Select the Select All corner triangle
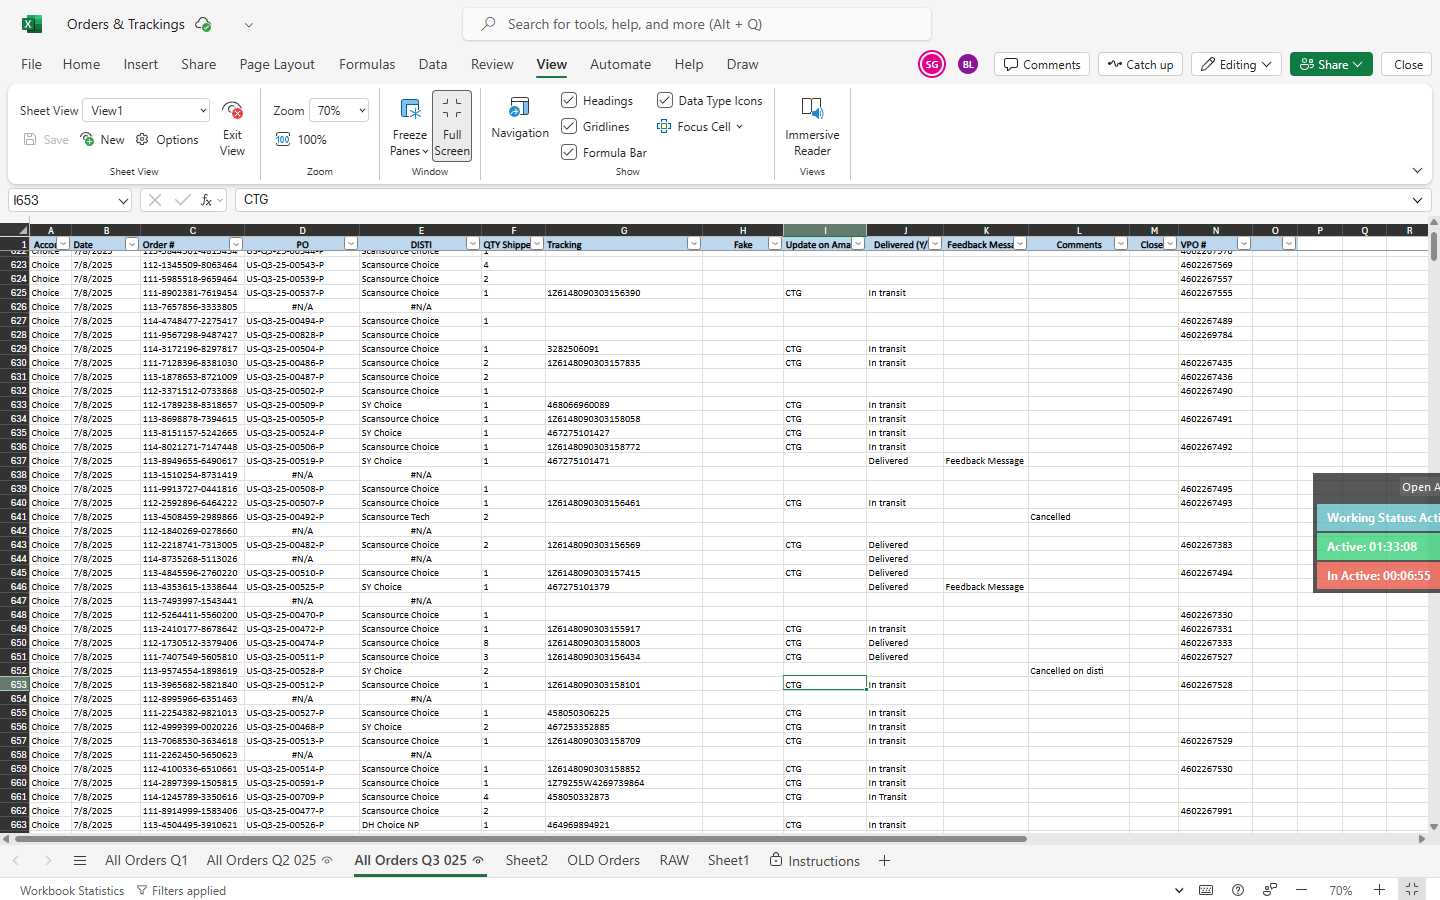Screen dimensions: 1440x900 (15, 230)
